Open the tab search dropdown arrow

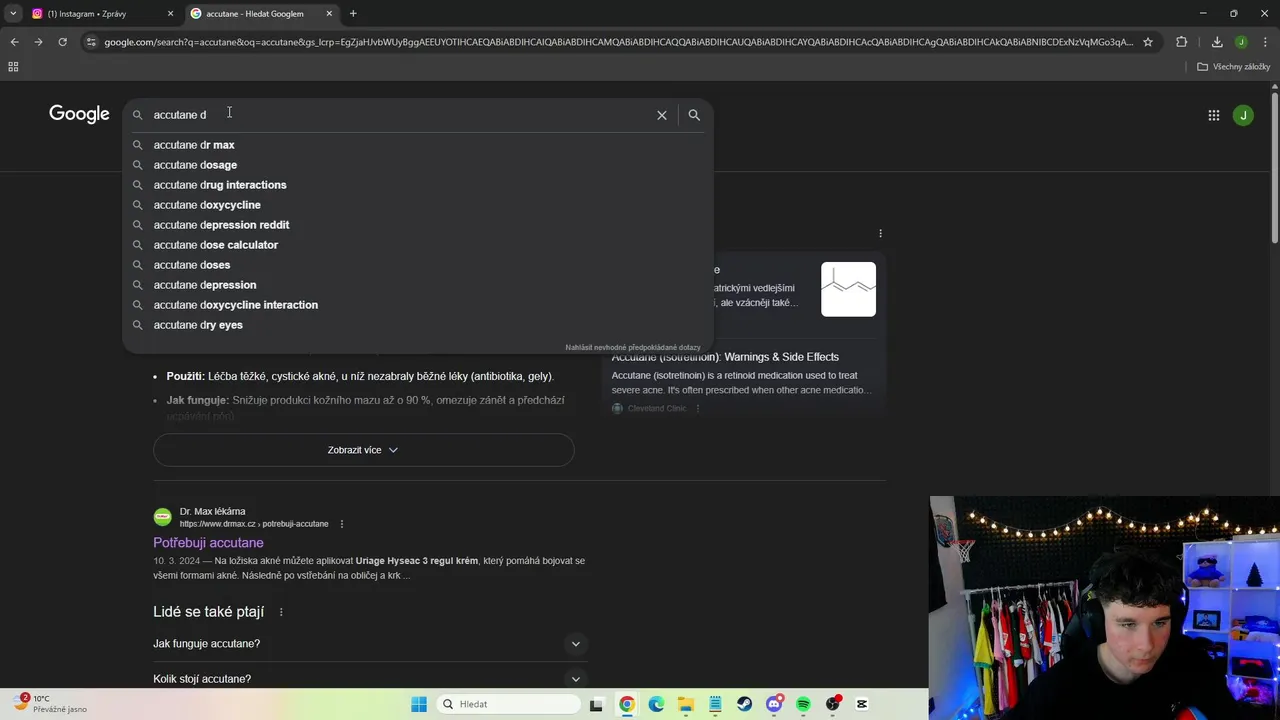(x=13, y=14)
